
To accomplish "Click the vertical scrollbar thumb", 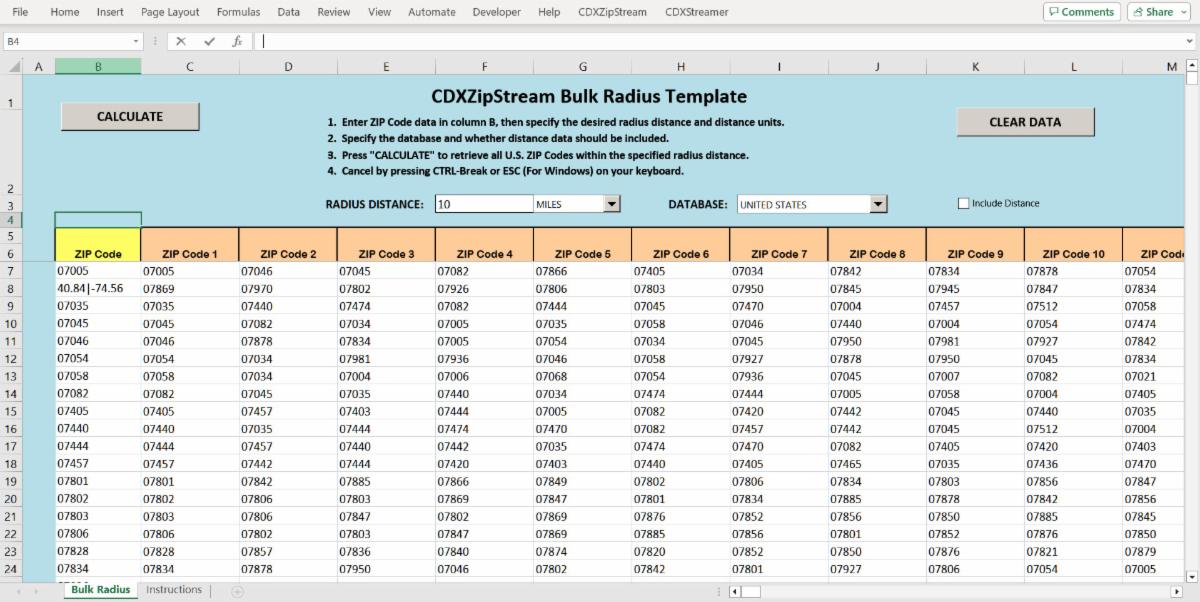I will coord(1191,80).
